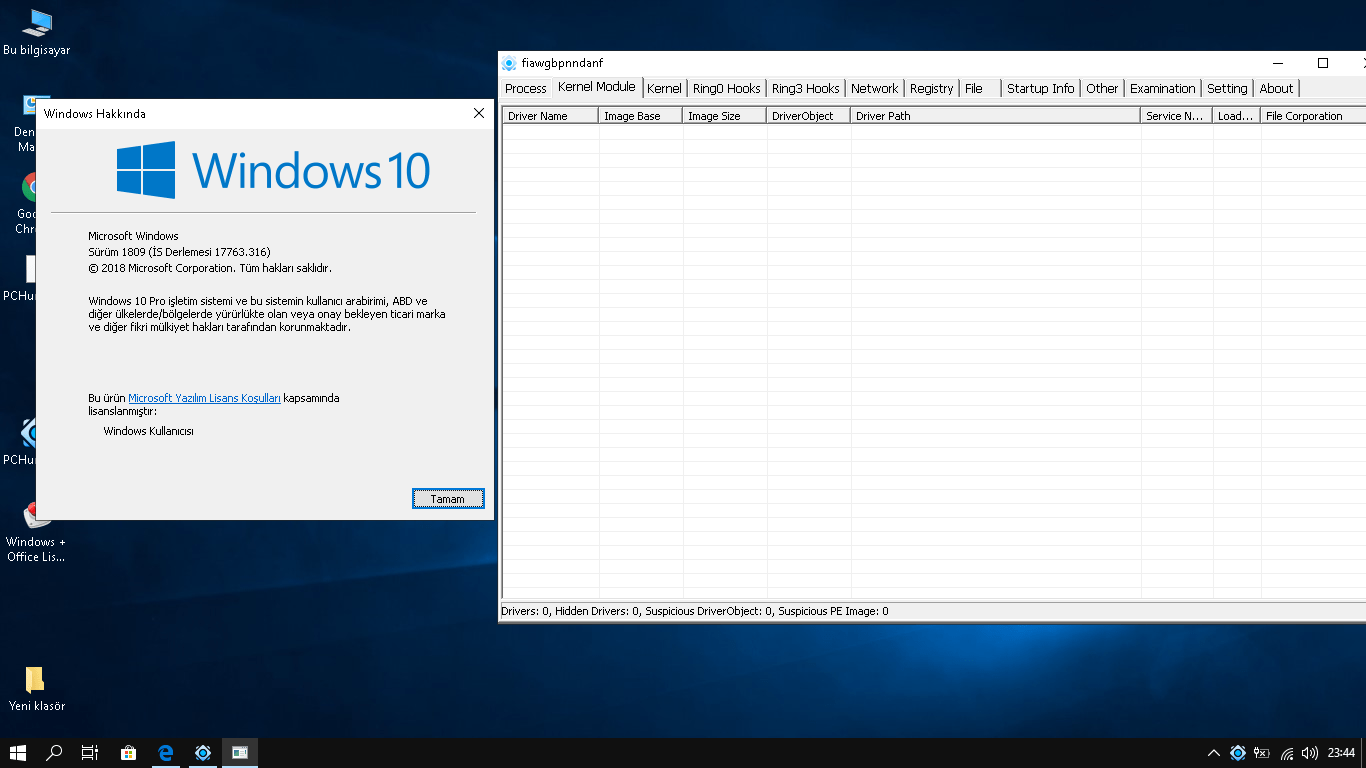Activate the Windows Hakkında taskbar button
This screenshot has width=1366, height=768.
click(x=240, y=753)
